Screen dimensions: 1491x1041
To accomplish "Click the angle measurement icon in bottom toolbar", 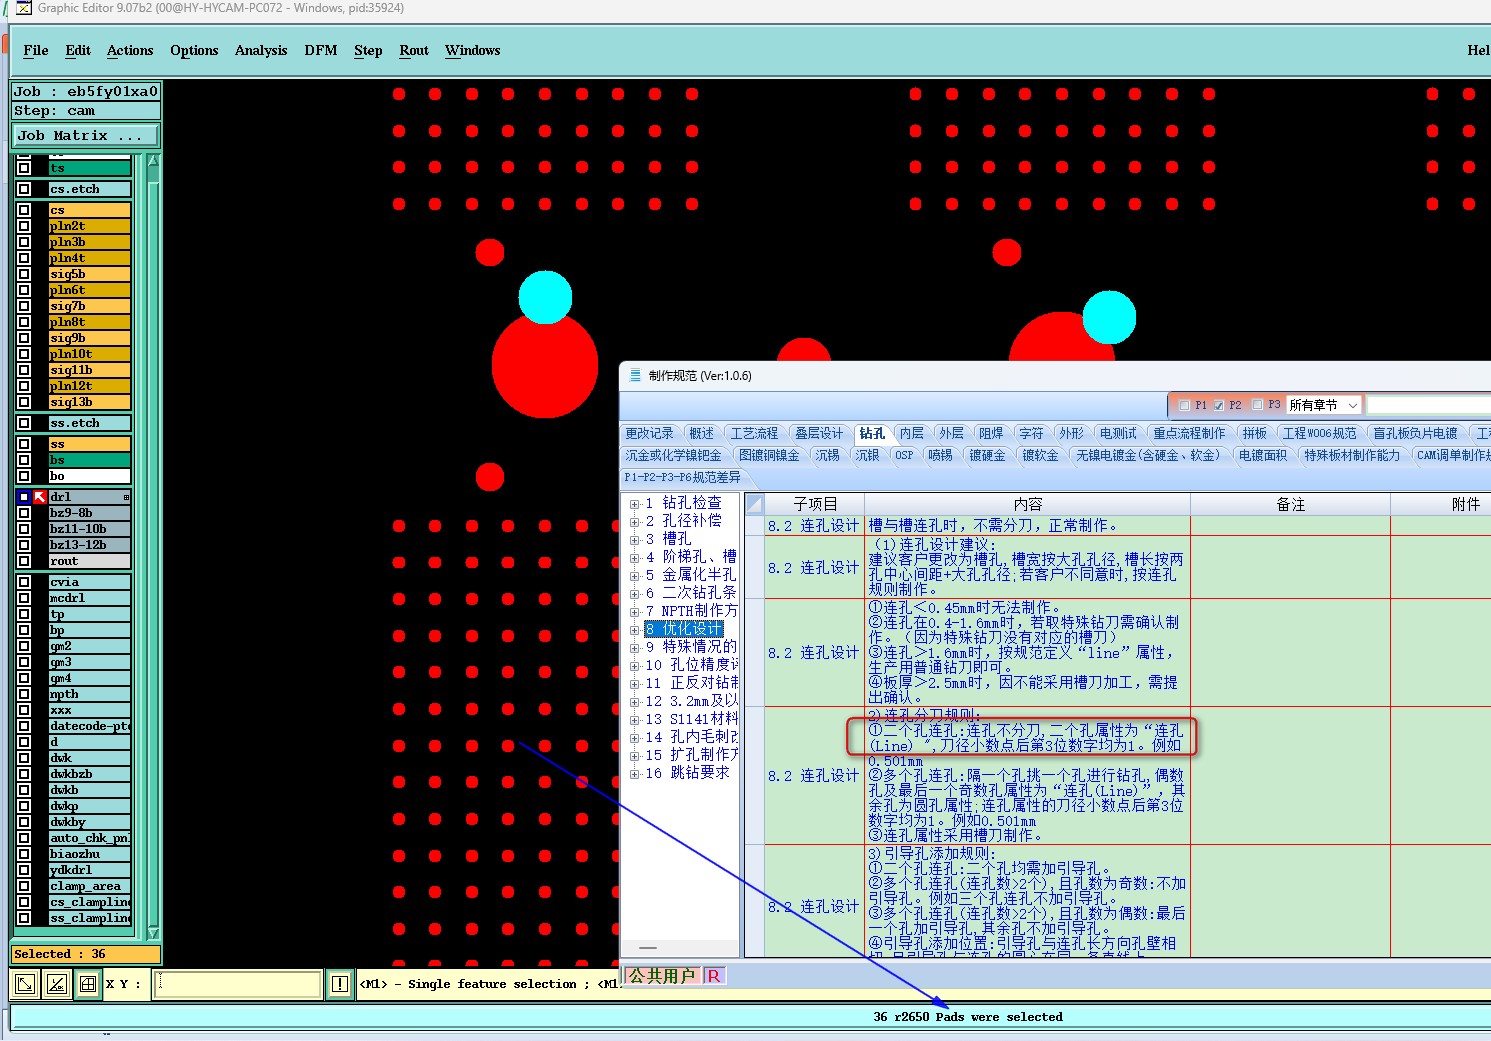I will (57, 984).
